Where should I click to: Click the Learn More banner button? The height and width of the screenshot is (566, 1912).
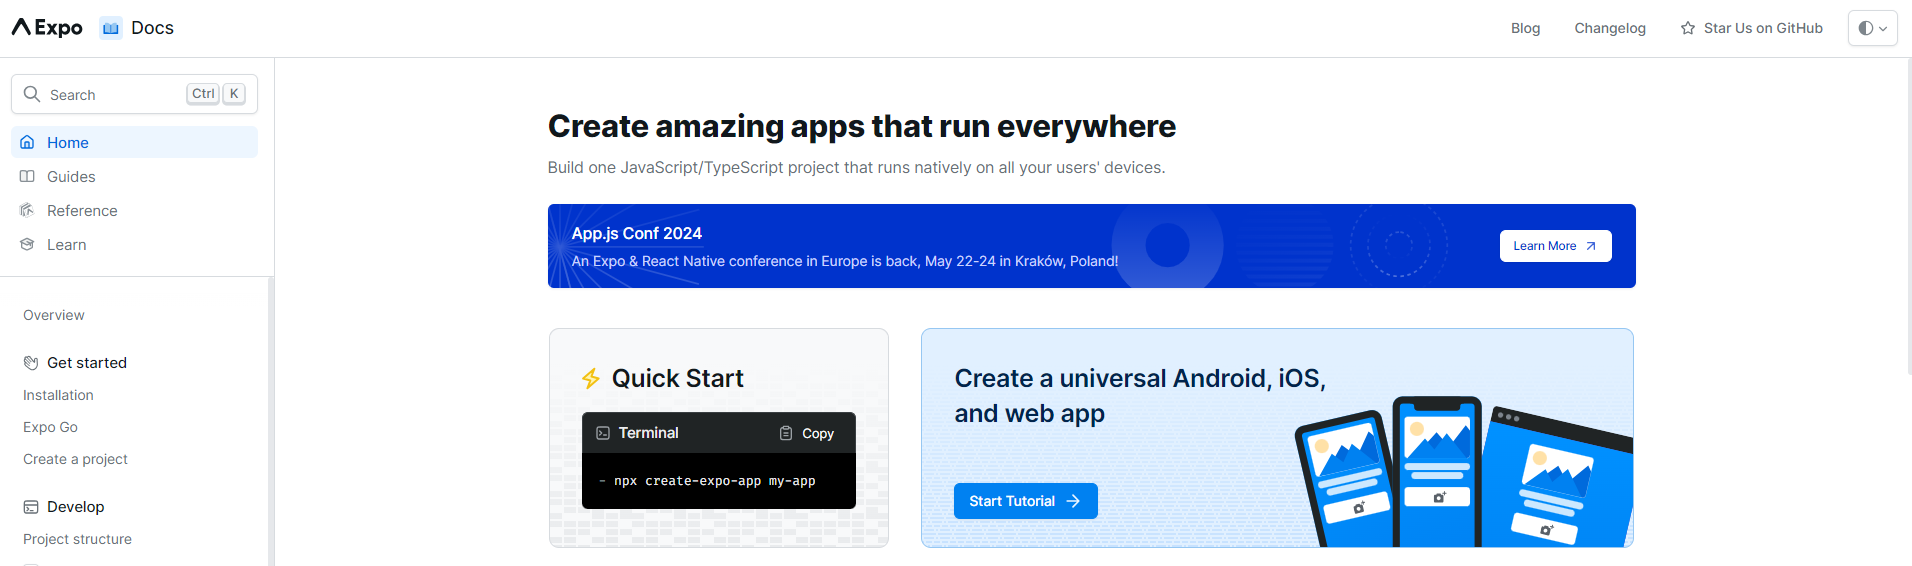1555,246
